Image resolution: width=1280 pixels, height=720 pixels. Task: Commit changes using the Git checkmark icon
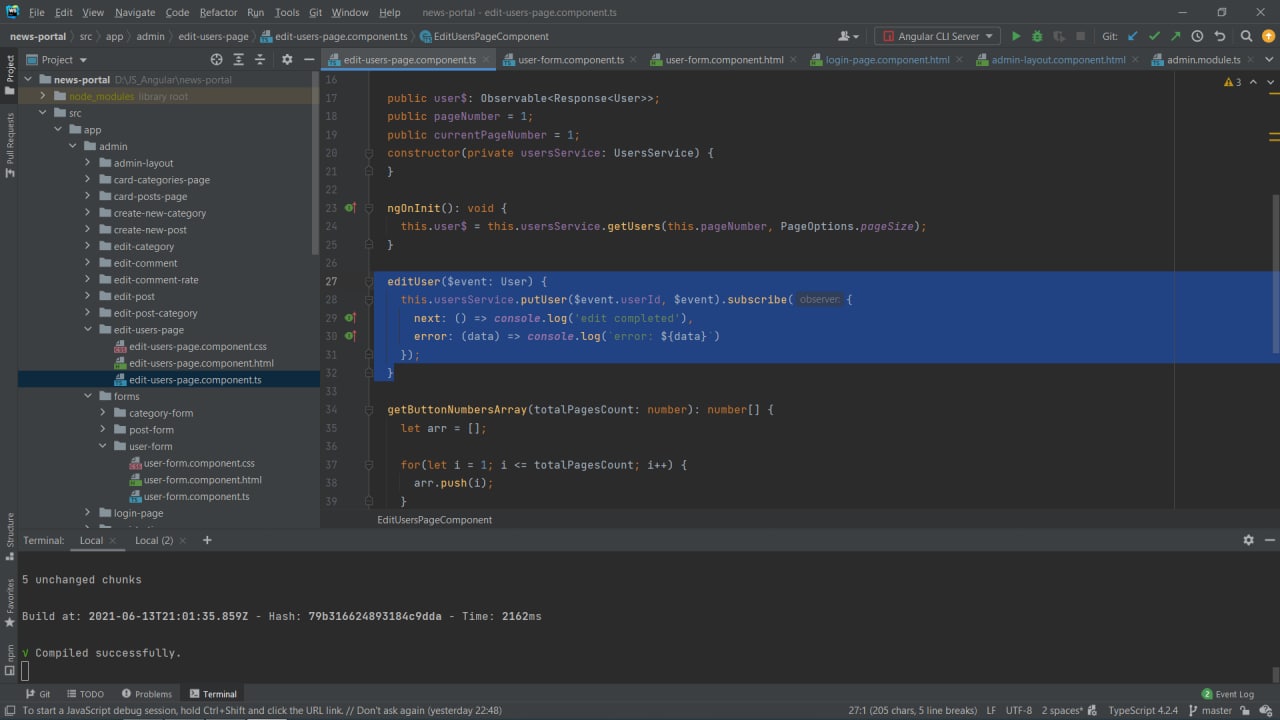pyautogui.click(x=1155, y=36)
